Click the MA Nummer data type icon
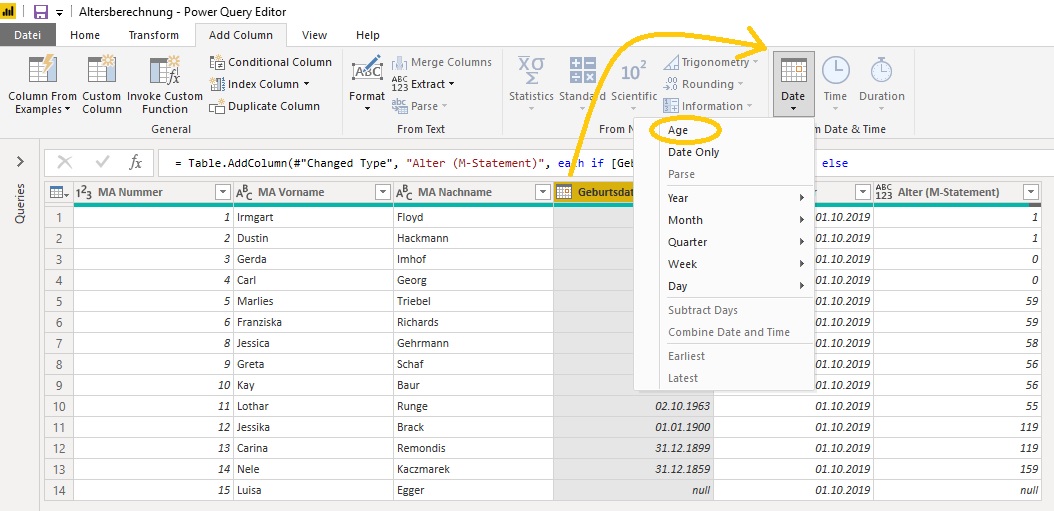The height and width of the screenshot is (511, 1054). [x=85, y=192]
